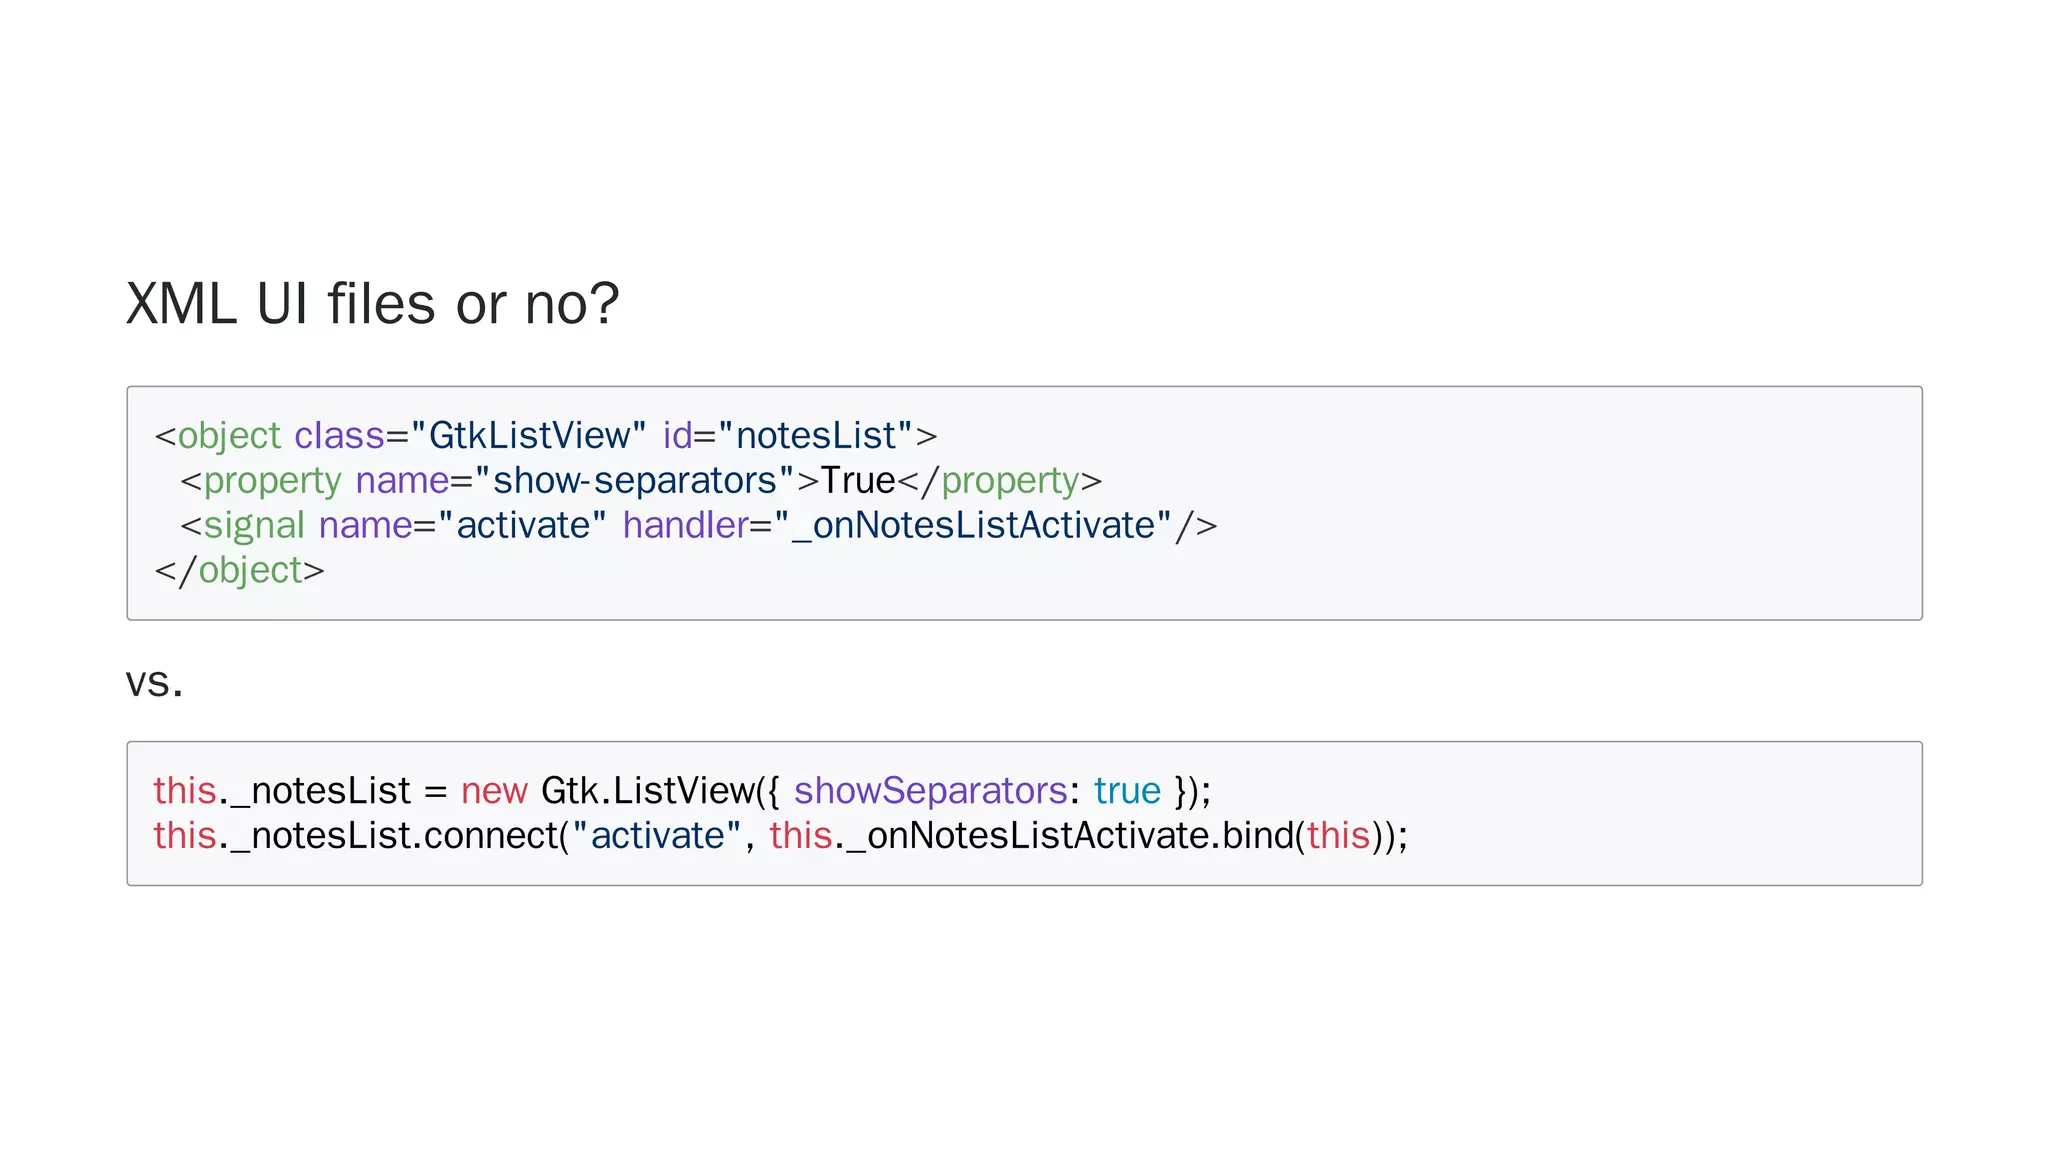Click the "show-separators" property name string

[634, 481]
